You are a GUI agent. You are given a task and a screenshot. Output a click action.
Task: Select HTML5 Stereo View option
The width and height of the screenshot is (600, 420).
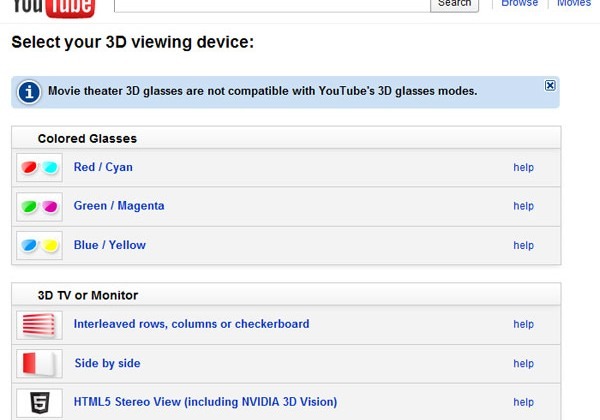(205, 402)
